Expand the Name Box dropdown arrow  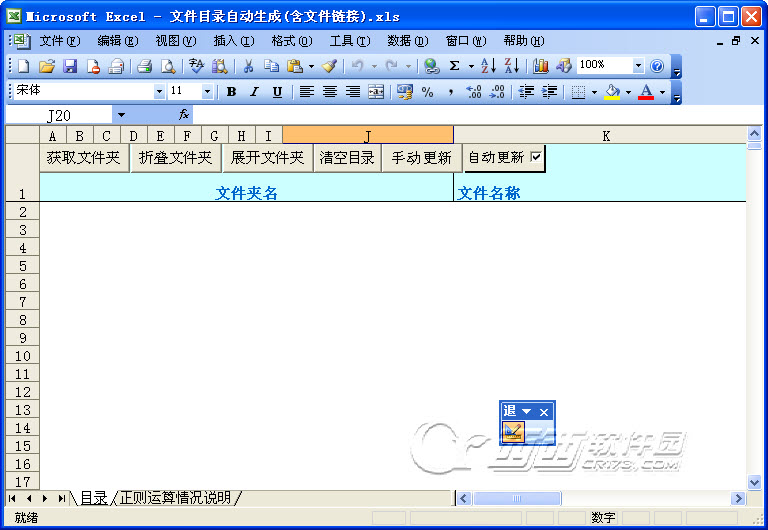pyautogui.click(x=121, y=116)
